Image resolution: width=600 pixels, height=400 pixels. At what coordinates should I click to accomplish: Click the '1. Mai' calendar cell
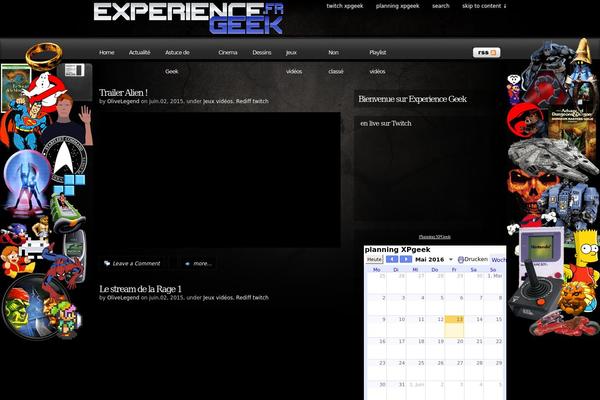point(493,283)
